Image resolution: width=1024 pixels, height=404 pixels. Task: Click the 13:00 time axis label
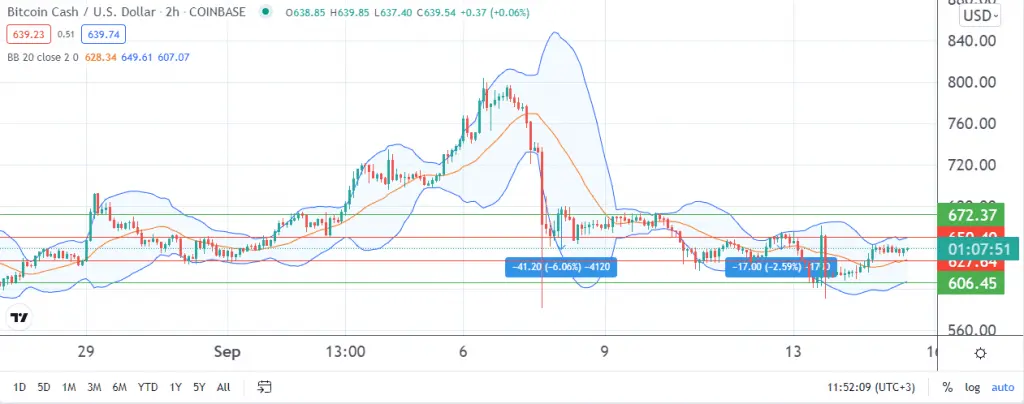pyautogui.click(x=345, y=352)
